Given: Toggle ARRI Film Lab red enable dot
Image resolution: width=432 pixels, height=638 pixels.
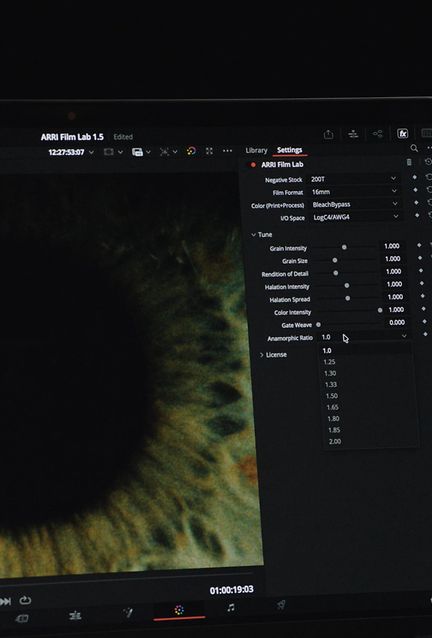Looking at the screenshot, I should coord(253,165).
